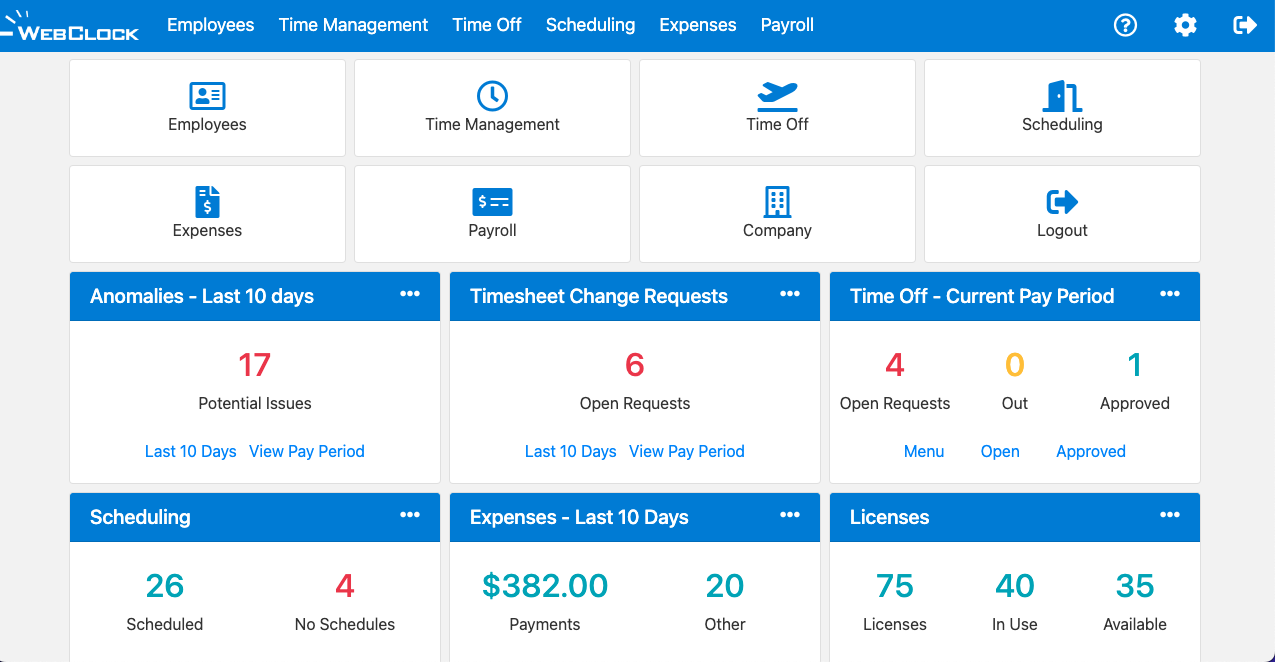Click the Payroll dollar check icon
This screenshot has width=1275, height=662.
(x=492, y=202)
